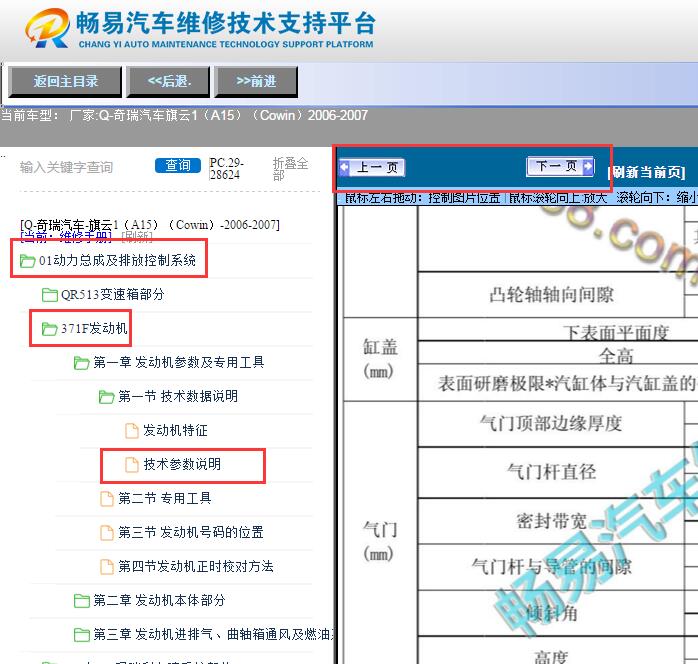Click document icon of 第二节 专用工具
This screenshot has height=664, width=698.
[106, 499]
